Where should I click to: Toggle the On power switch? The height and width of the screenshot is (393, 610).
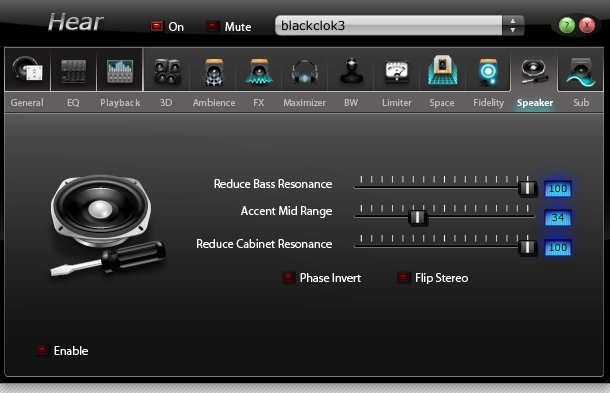(x=157, y=26)
